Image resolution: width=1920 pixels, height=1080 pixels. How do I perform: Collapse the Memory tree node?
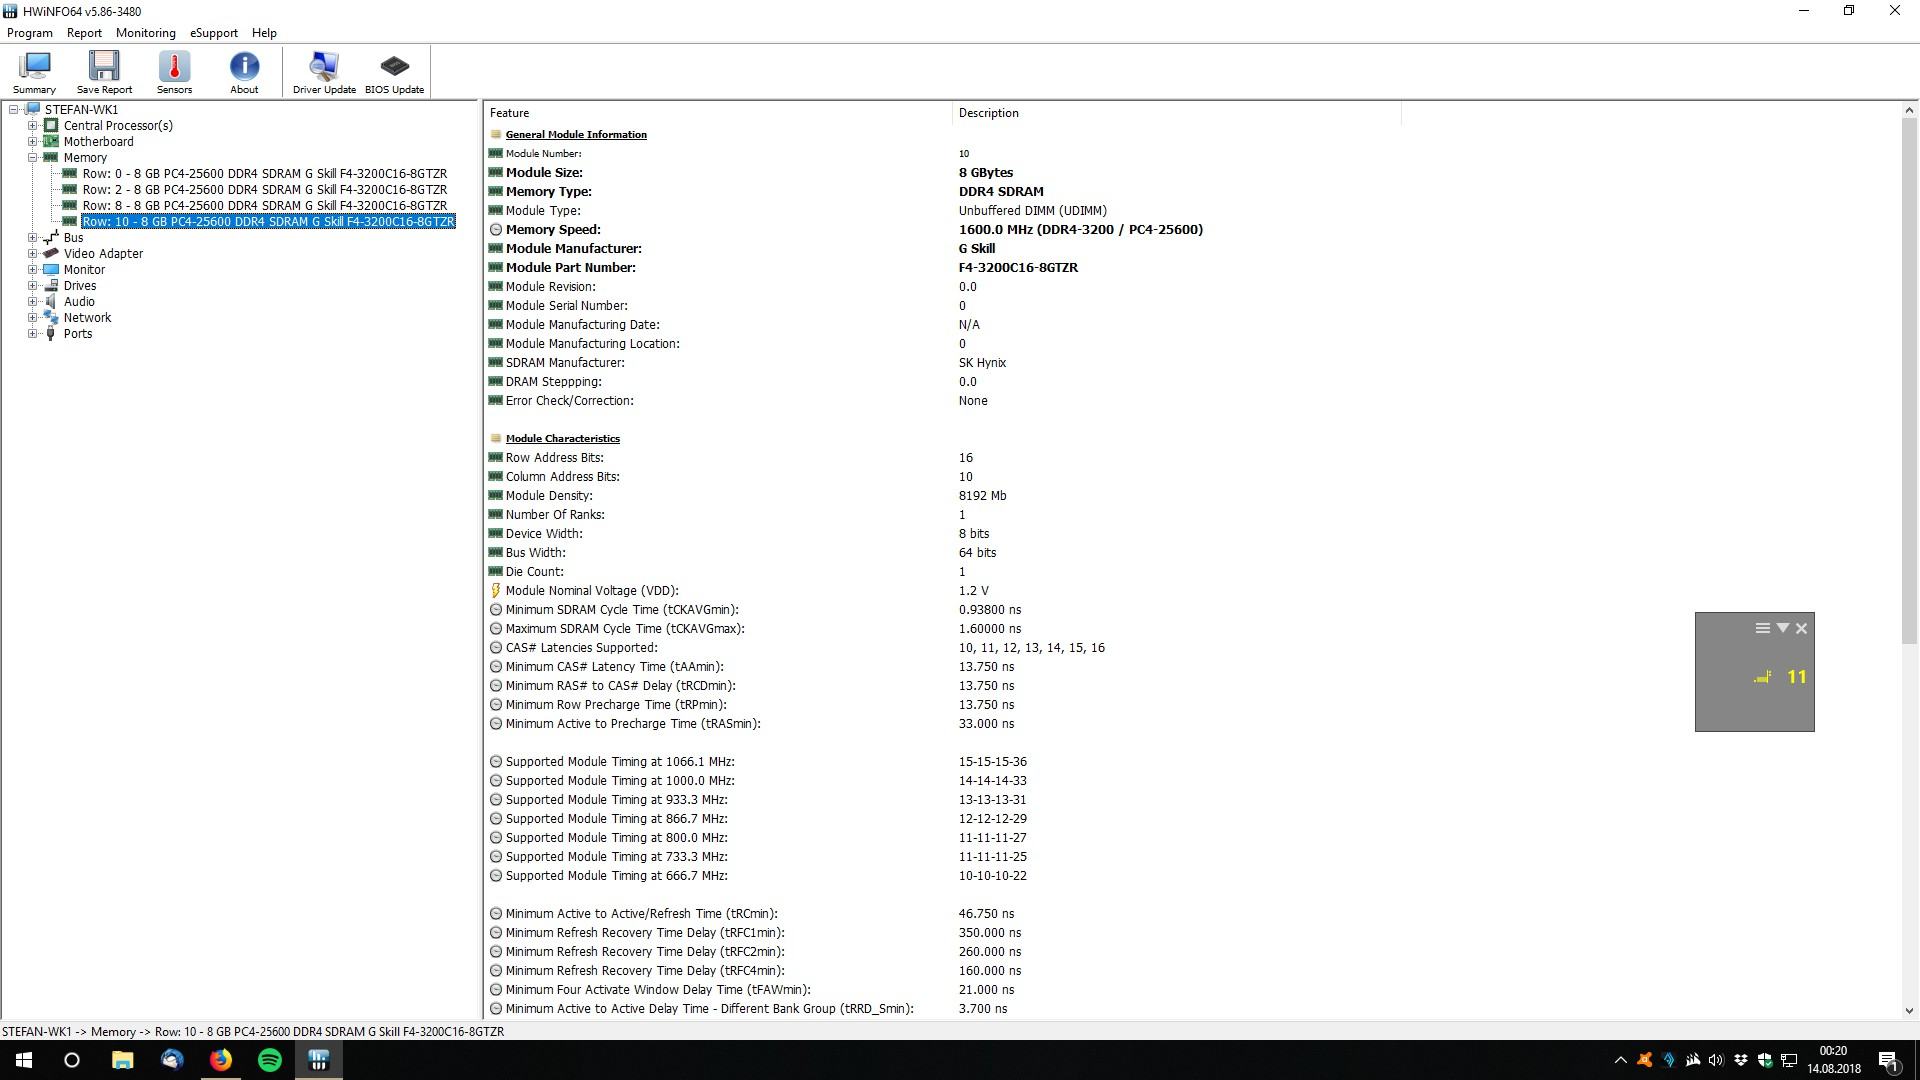pos(32,158)
